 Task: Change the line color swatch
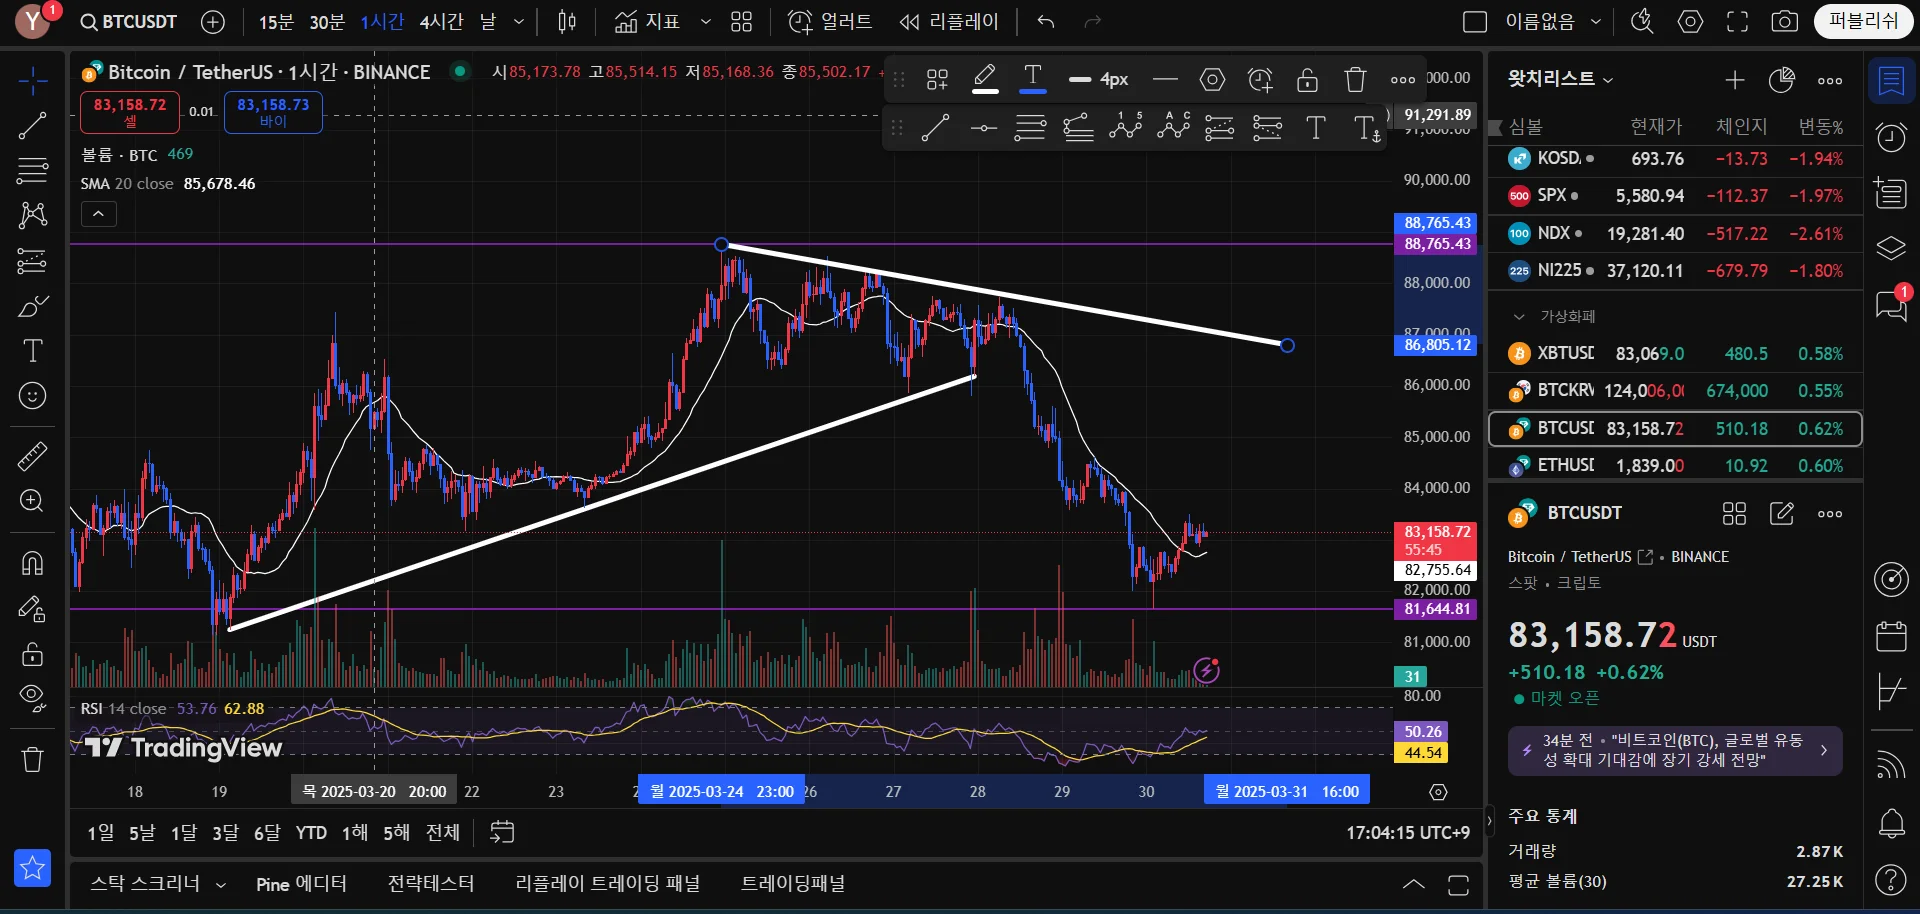(985, 80)
